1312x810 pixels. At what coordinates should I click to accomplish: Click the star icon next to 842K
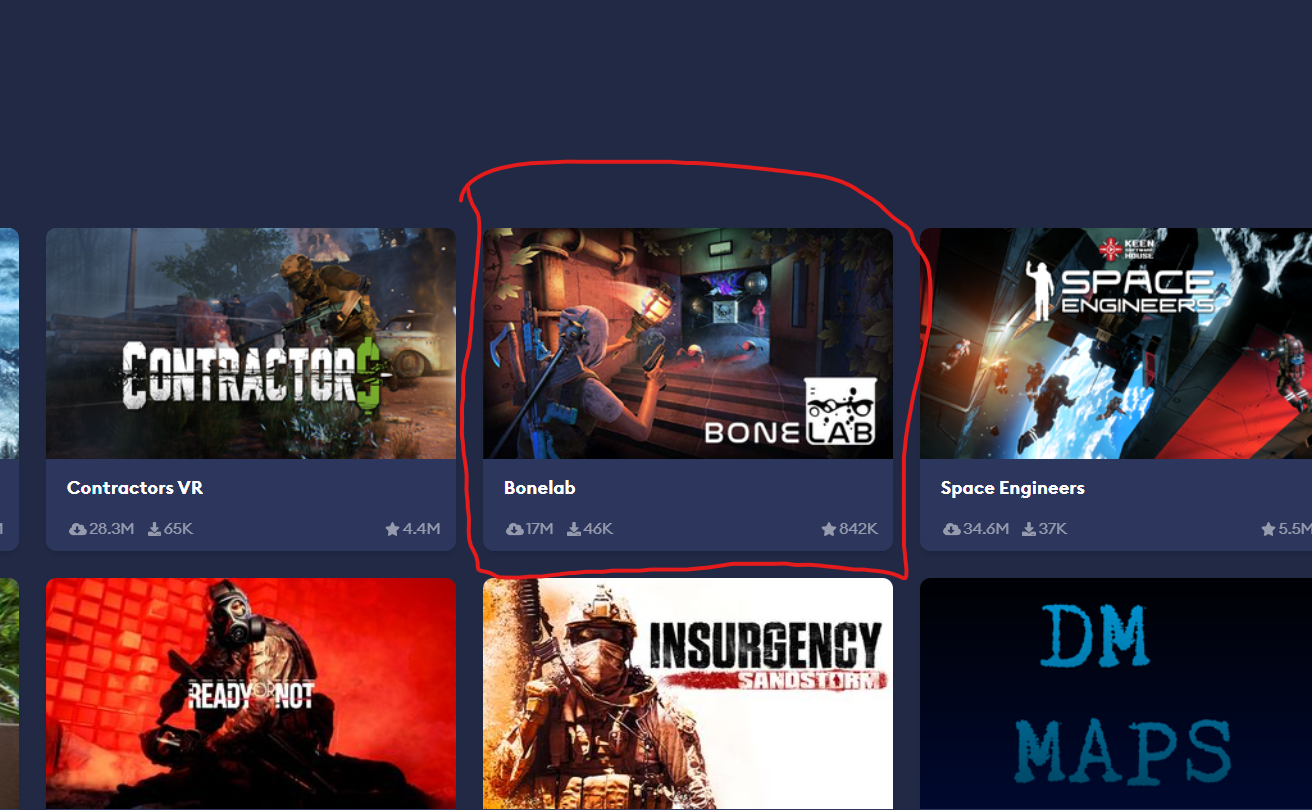pyautogui.click(x=828, y=529)
